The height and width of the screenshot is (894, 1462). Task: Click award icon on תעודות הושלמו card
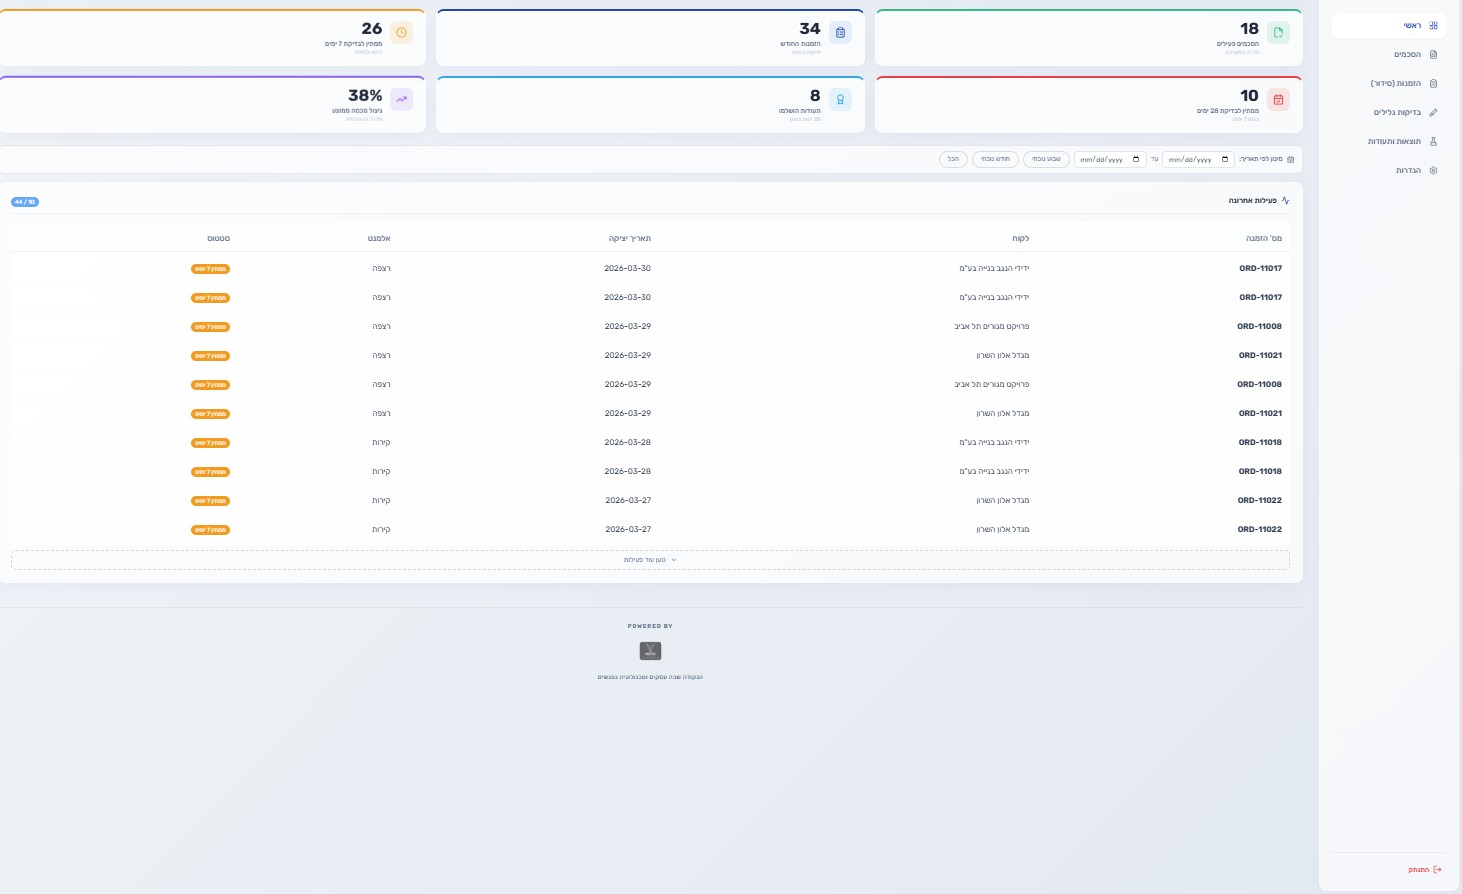(x=840, y=100)
